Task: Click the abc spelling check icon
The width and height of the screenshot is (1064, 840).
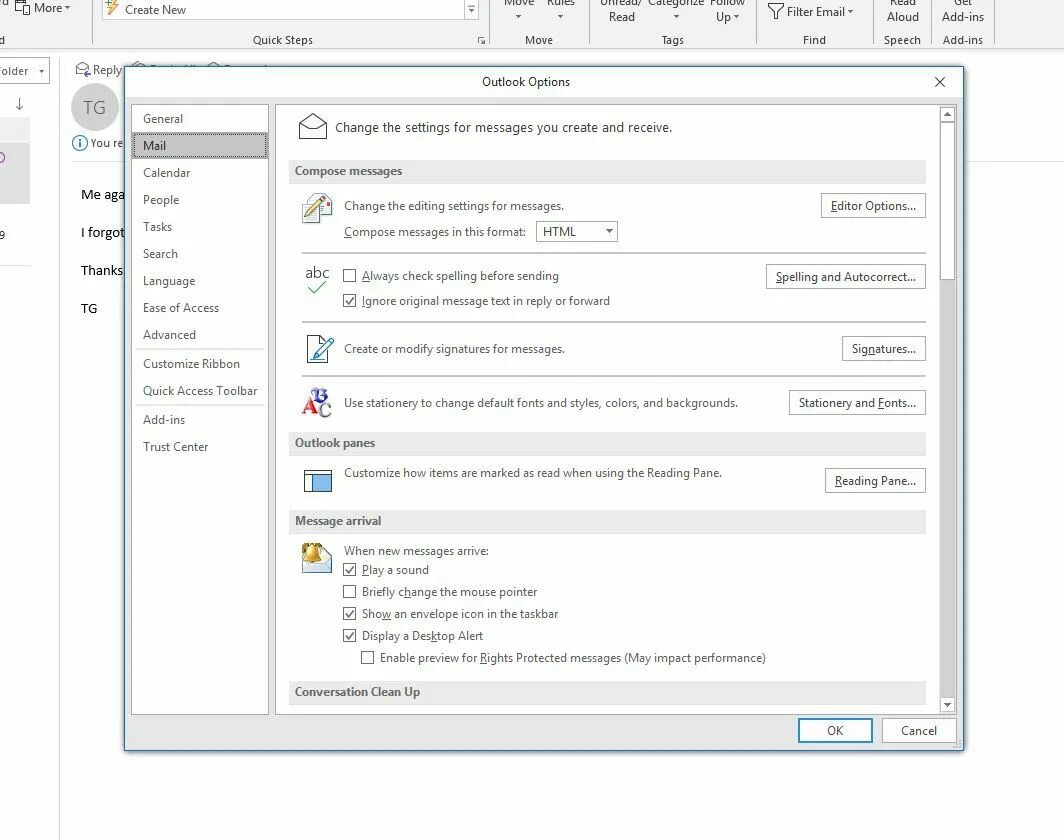Action: point(317,279)
